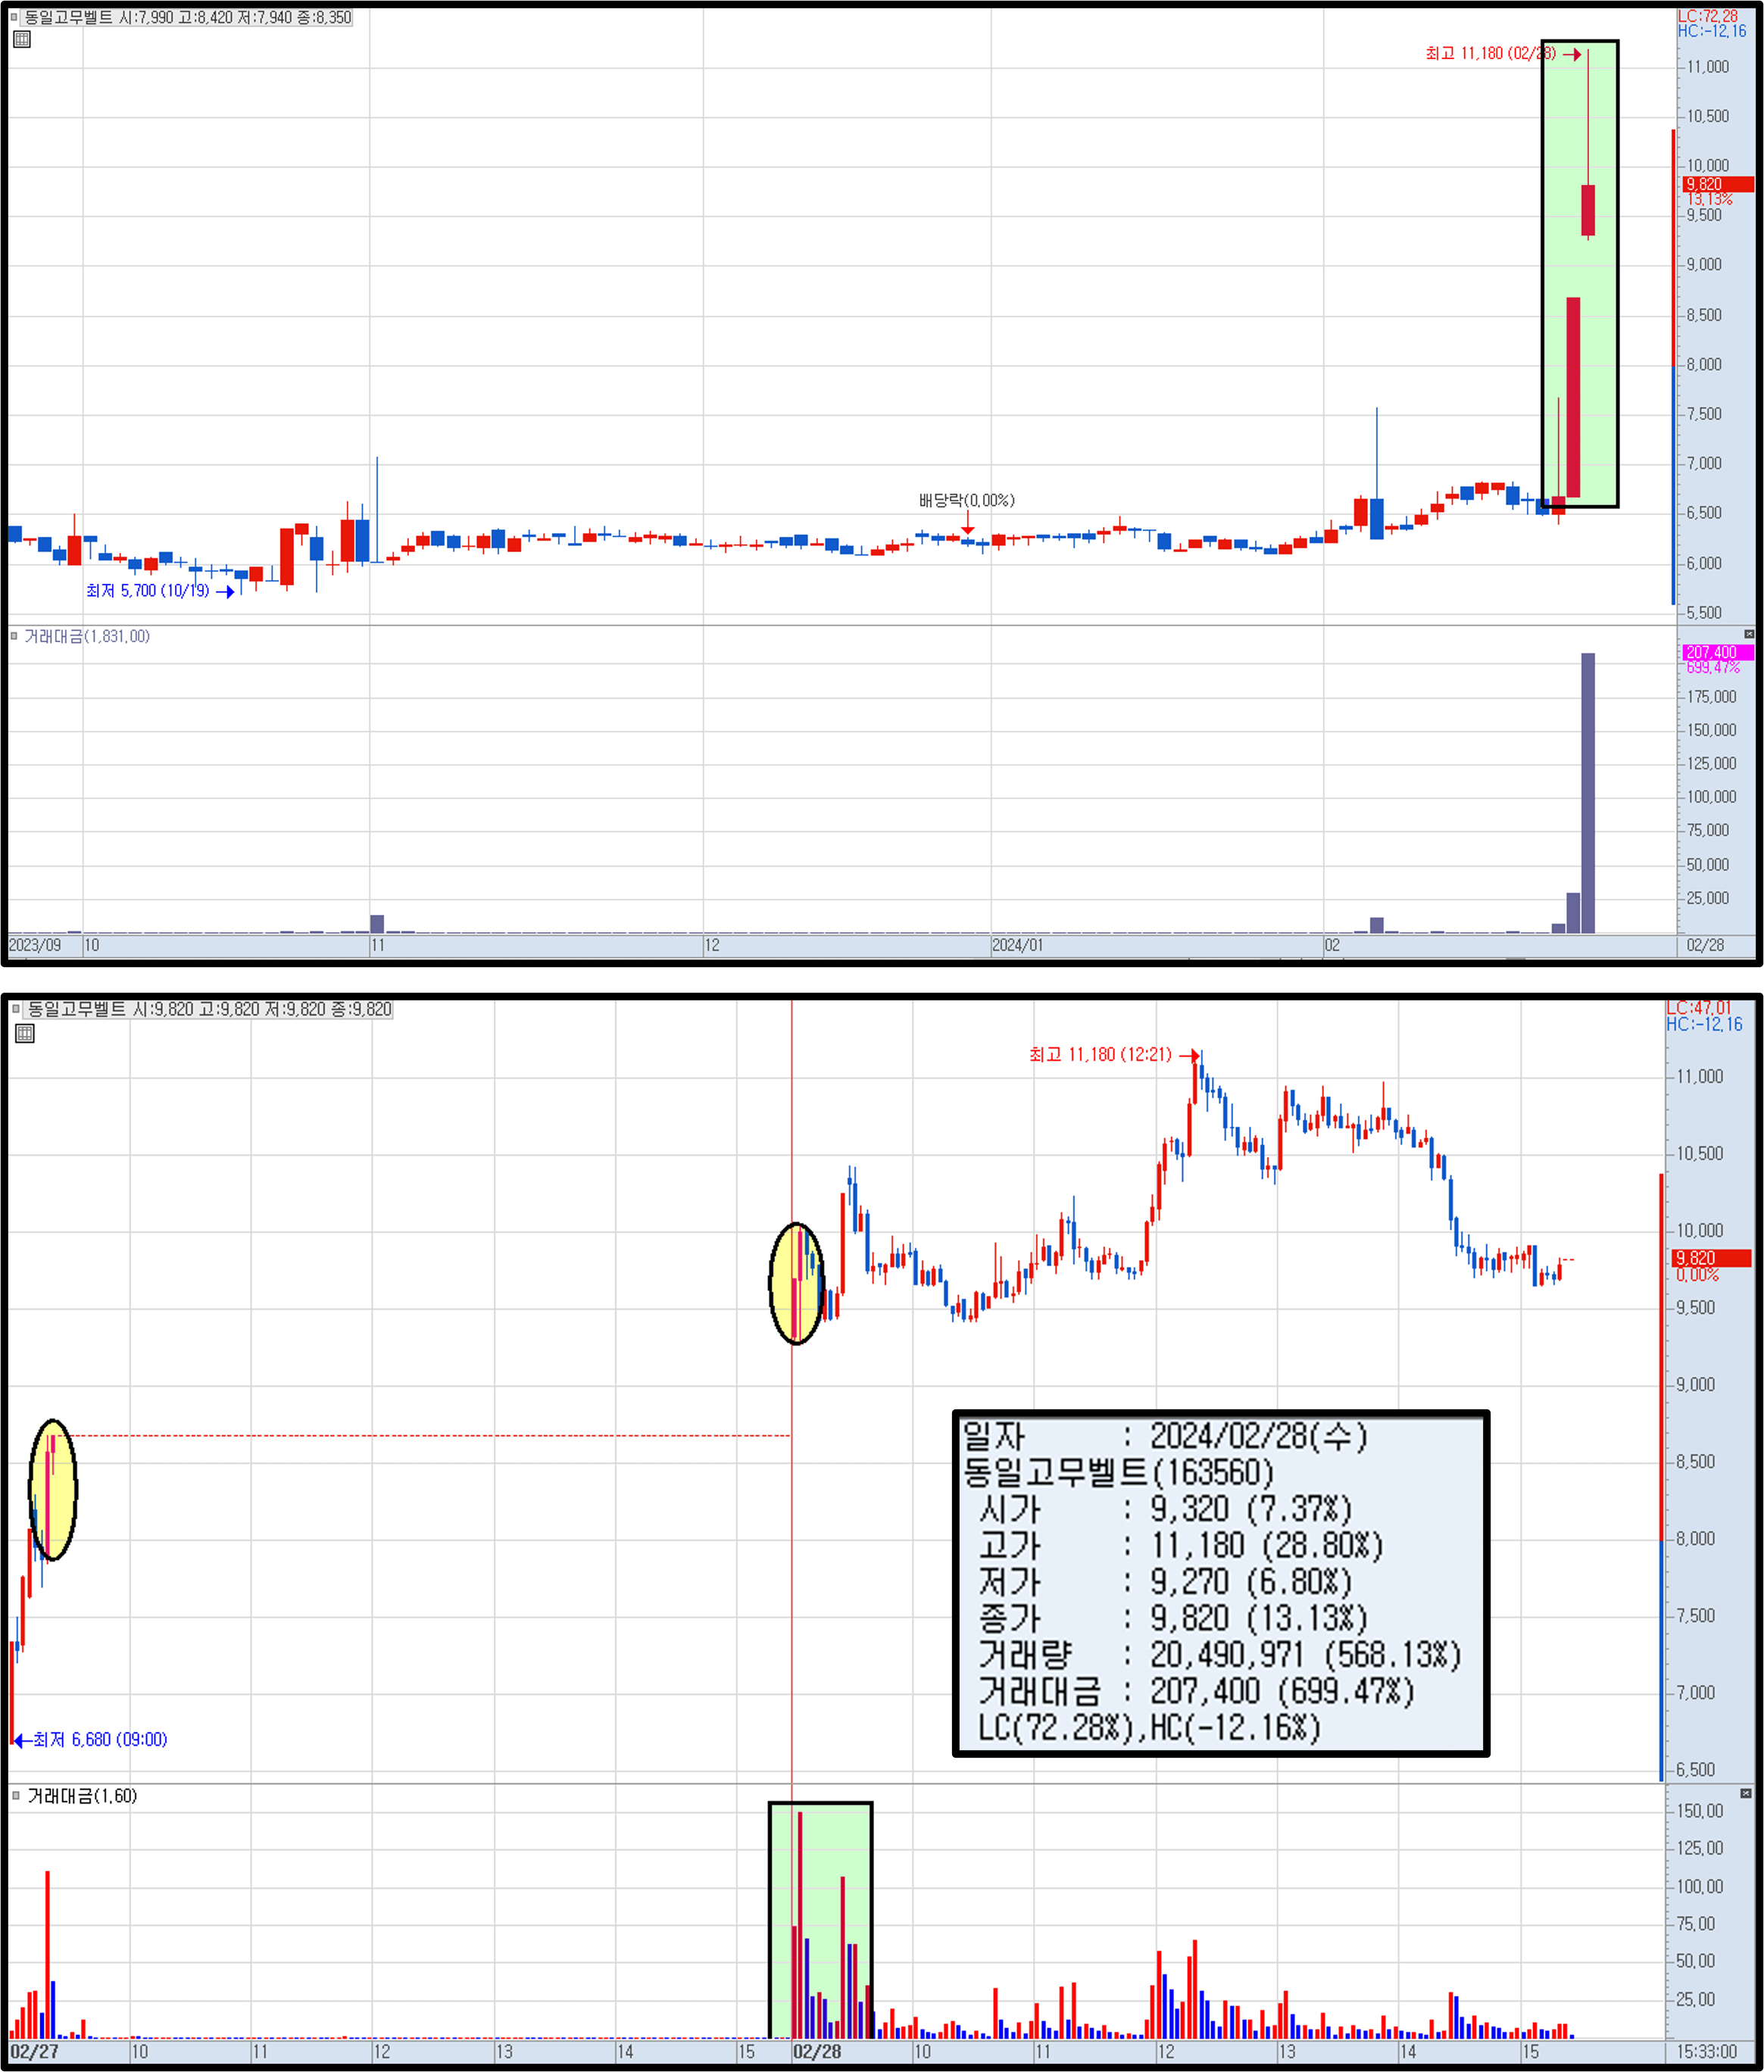1764x2072 pixels.
Task: Click the daily chart title 시:7,990 고:8,420
Action: 188,17
